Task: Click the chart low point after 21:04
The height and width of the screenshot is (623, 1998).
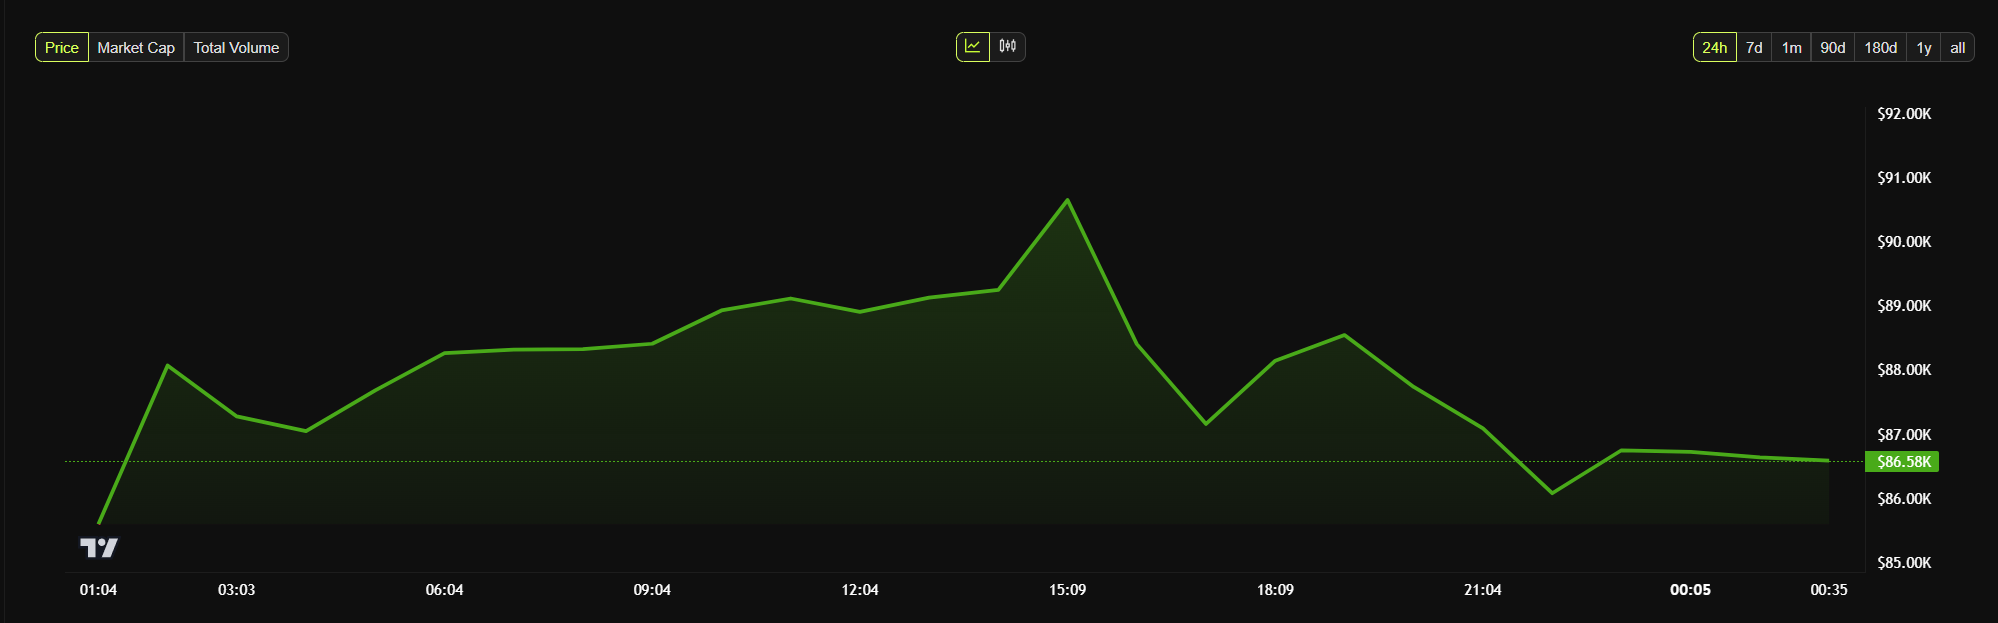Action: pos(1552,493)
